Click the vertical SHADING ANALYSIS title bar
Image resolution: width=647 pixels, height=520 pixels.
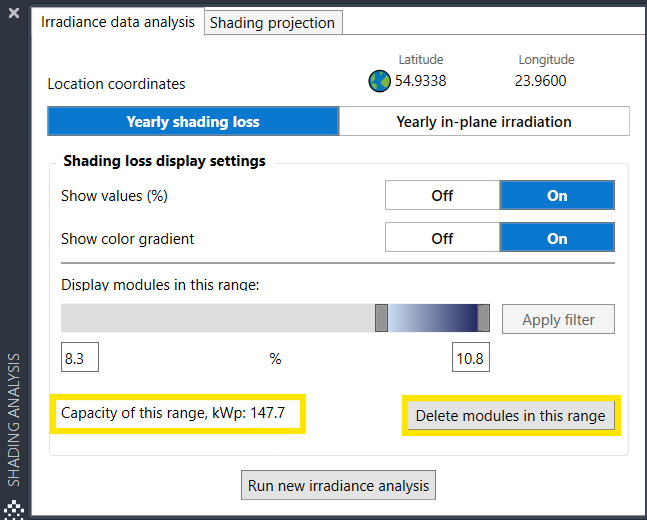(x=14, y=418)
